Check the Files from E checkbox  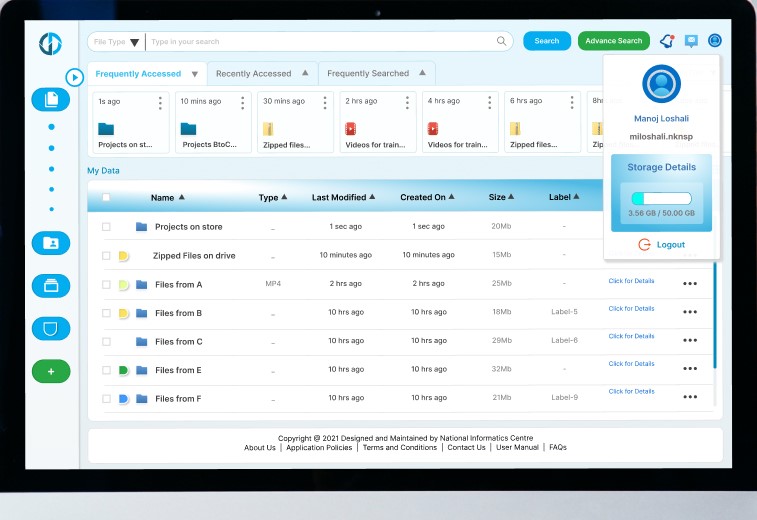(106, 370)
